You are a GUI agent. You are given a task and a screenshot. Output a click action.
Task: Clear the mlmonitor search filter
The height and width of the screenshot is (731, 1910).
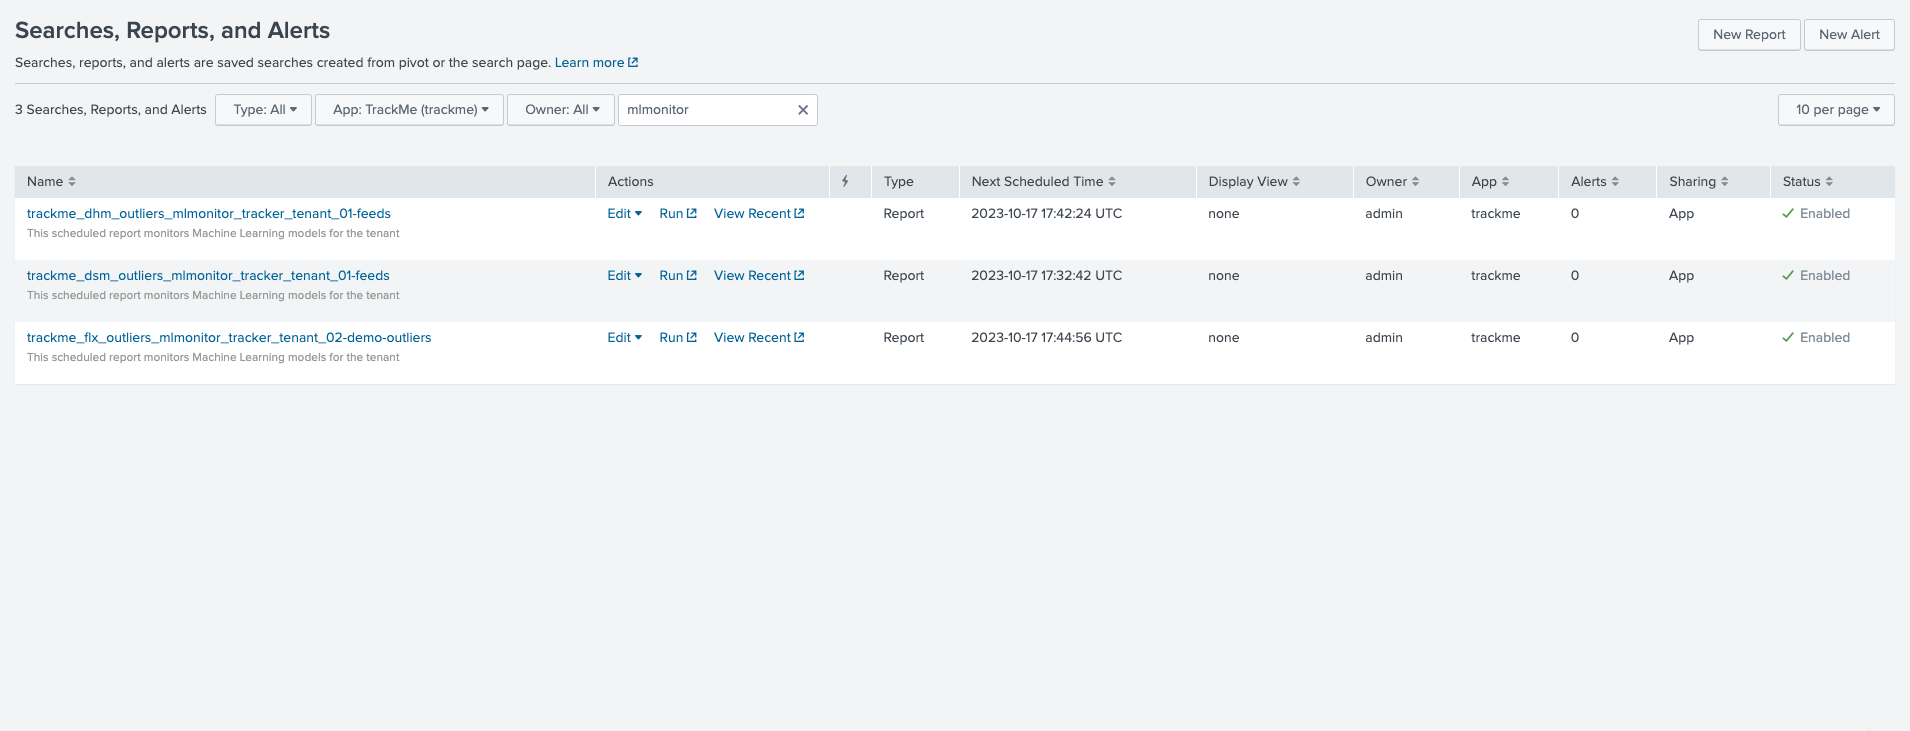[x=802, y=110]
